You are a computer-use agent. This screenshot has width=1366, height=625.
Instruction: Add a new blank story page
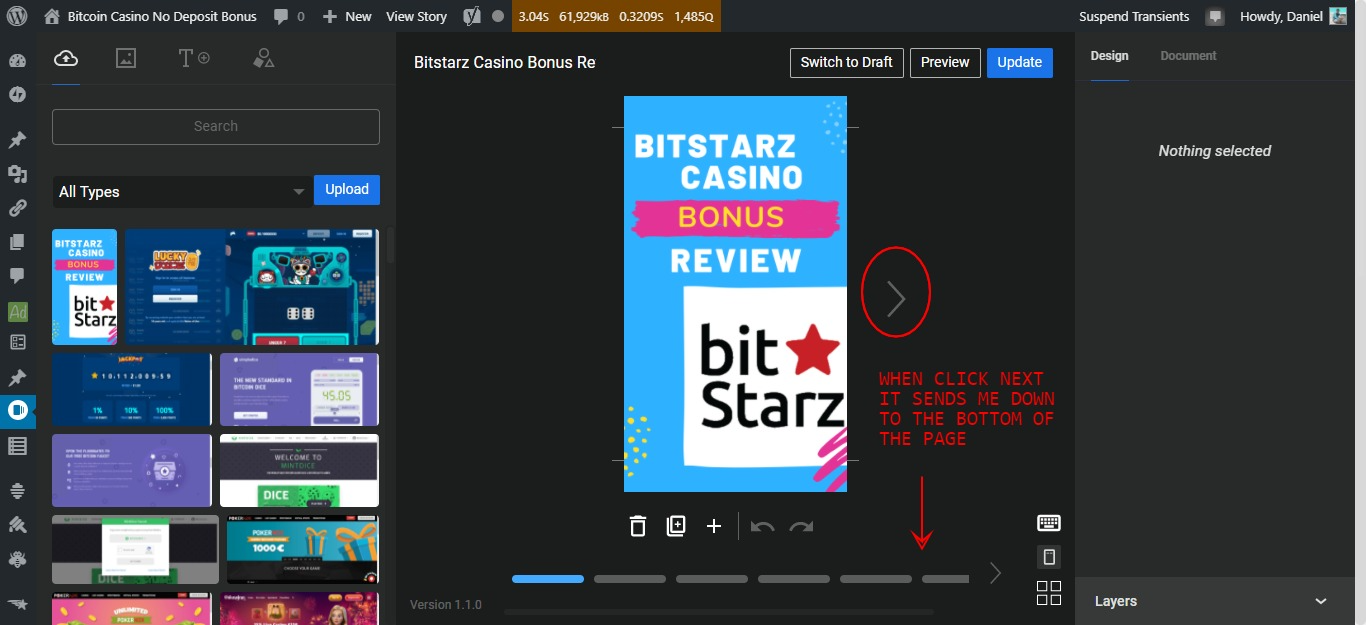tap(714, 526)
